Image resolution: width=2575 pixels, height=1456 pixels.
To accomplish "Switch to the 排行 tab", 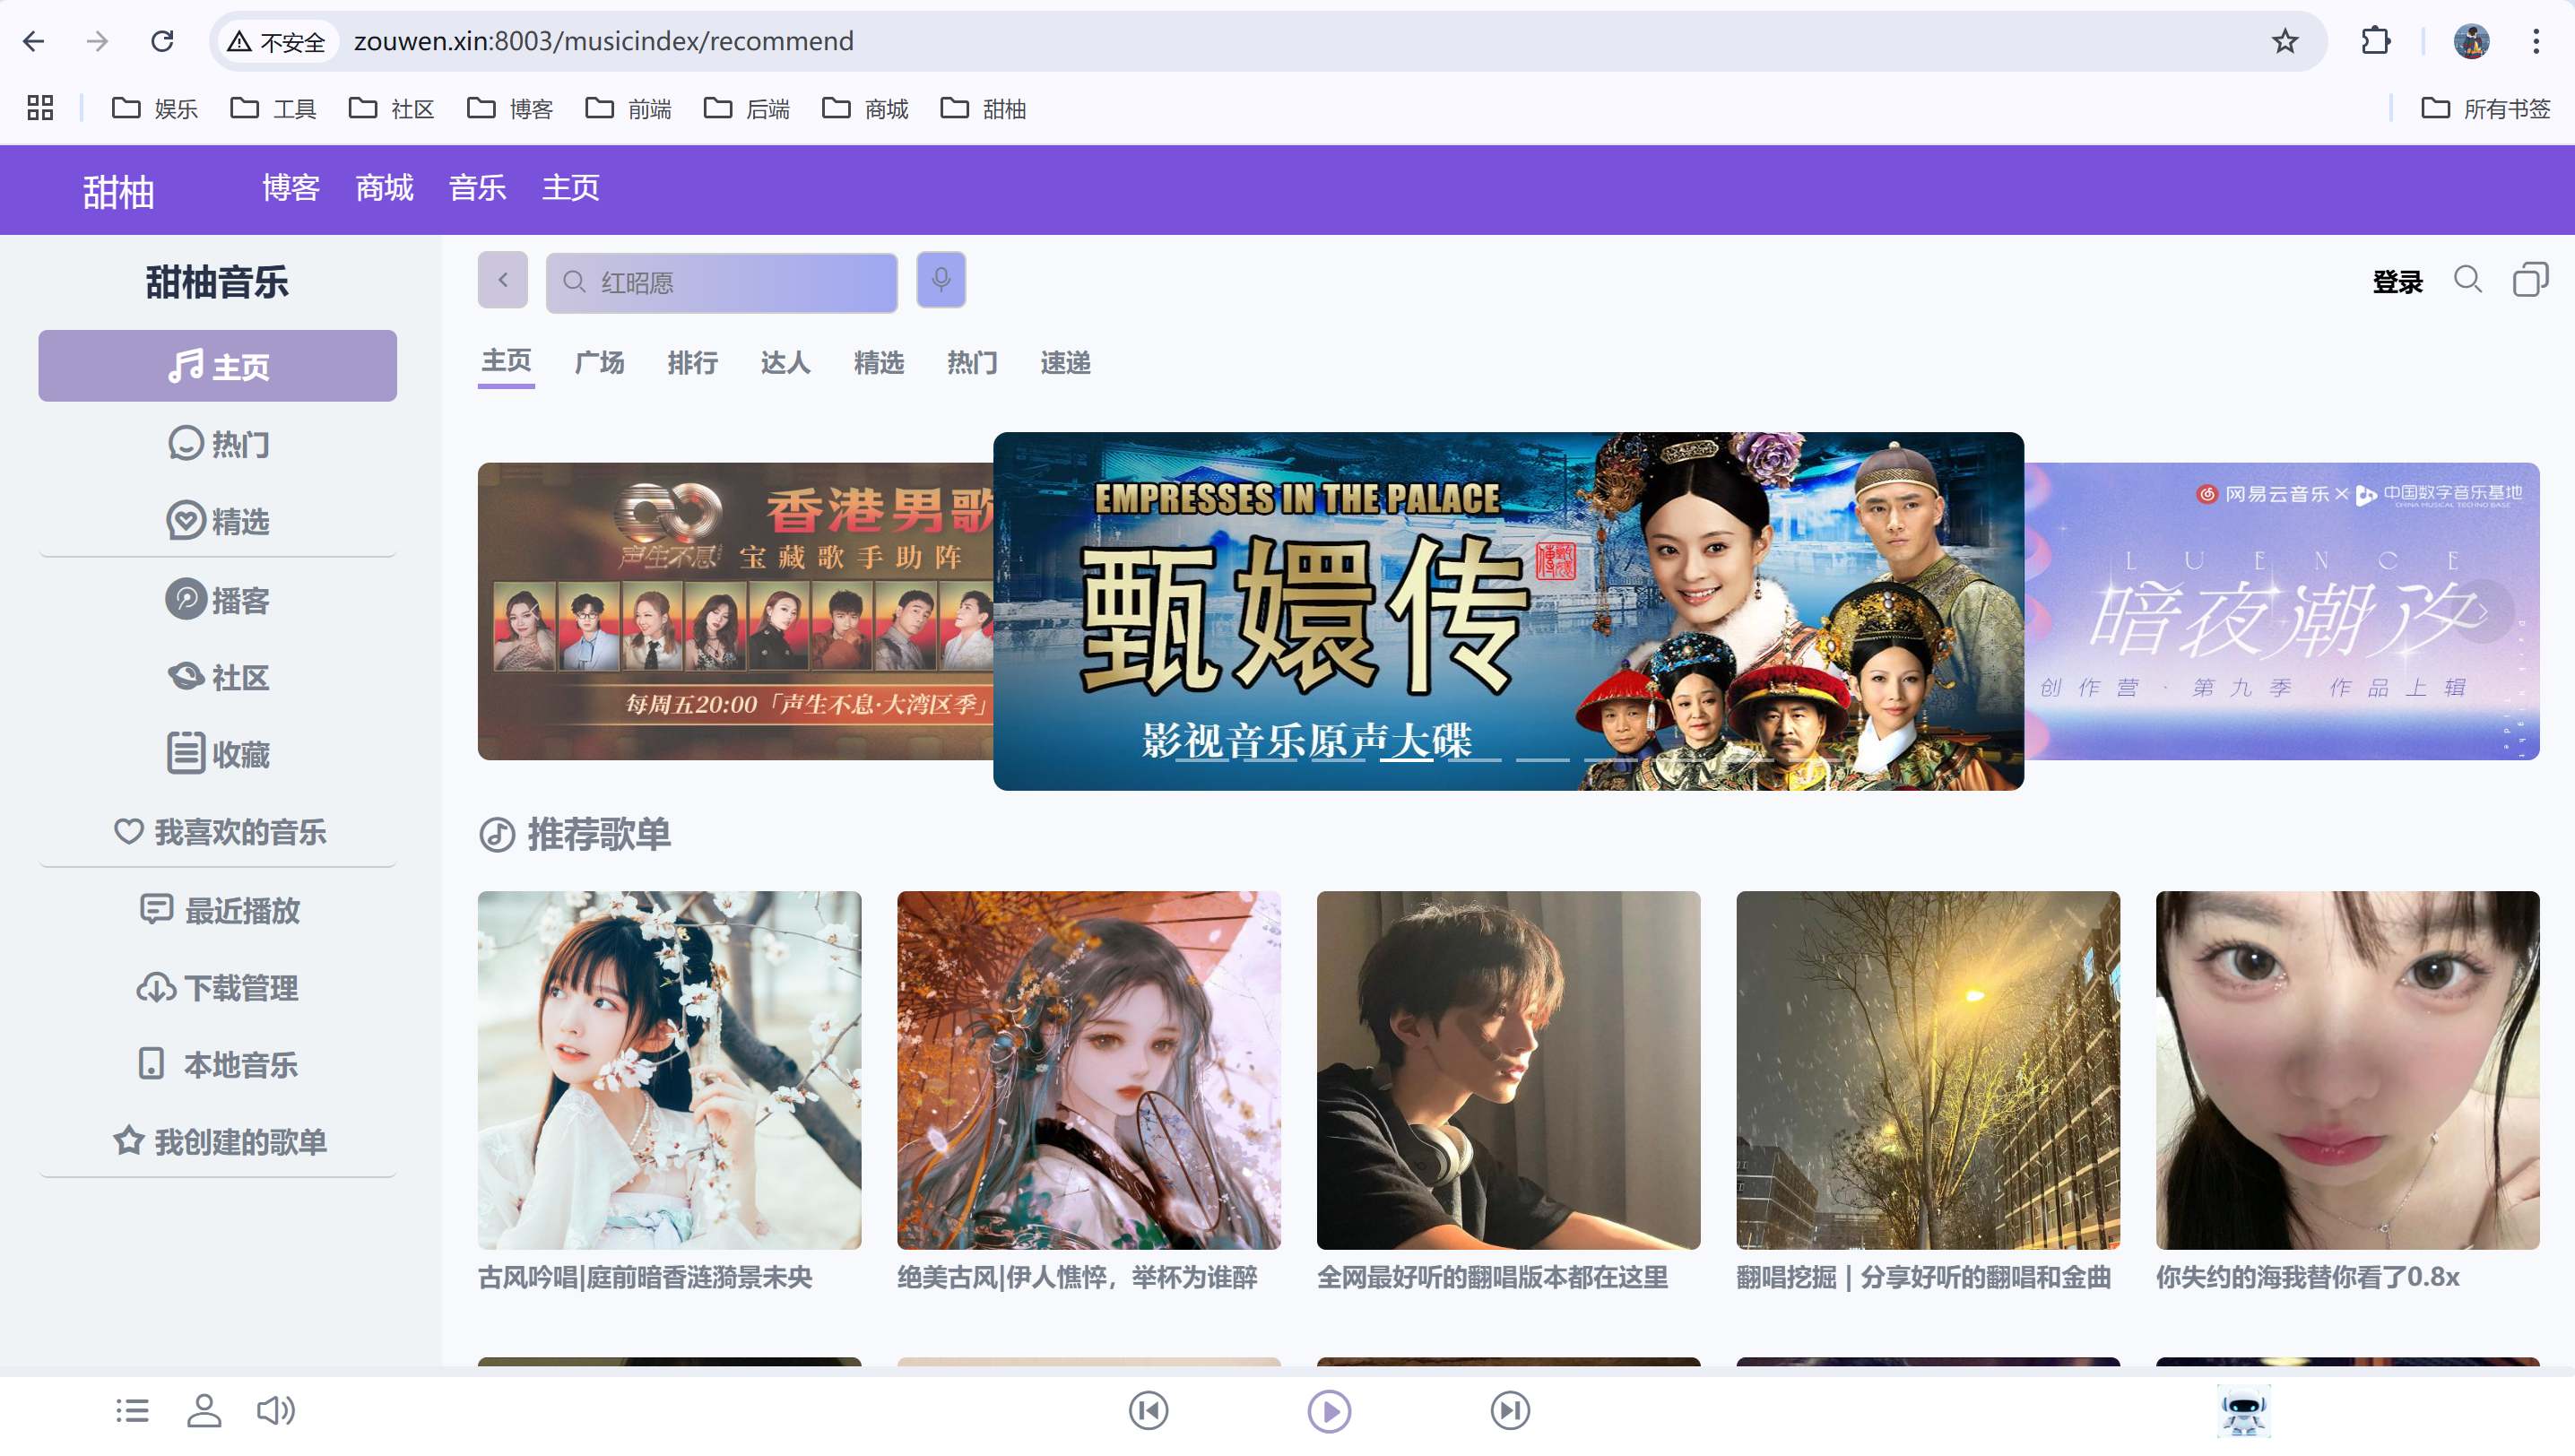I will 692,362.
